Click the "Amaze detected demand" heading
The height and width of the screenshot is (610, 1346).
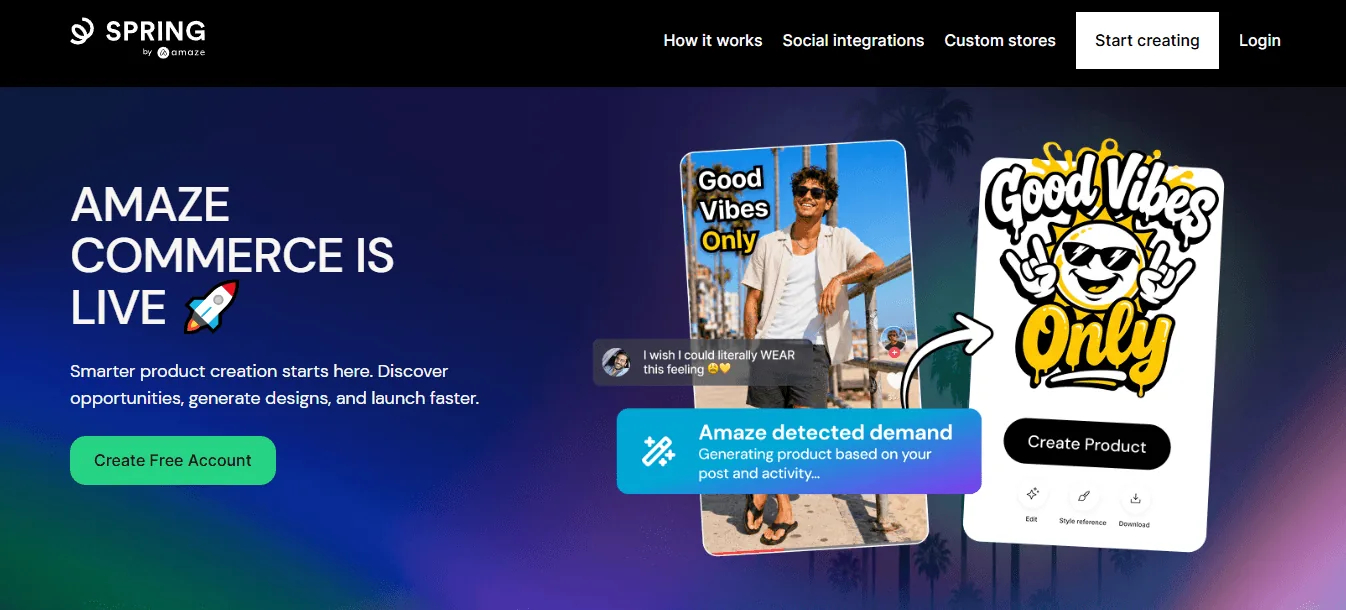point(825,433)
